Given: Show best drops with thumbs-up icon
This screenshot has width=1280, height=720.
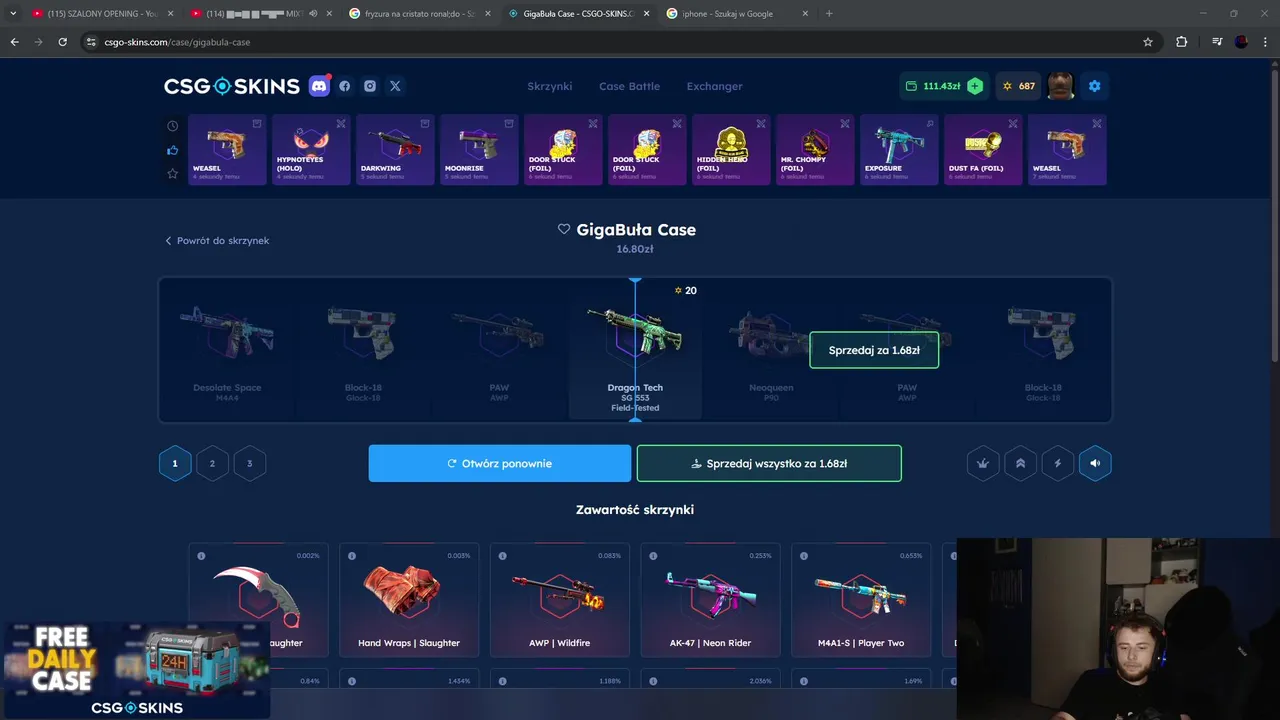Looking at the screenshot, I should (172, 150).
